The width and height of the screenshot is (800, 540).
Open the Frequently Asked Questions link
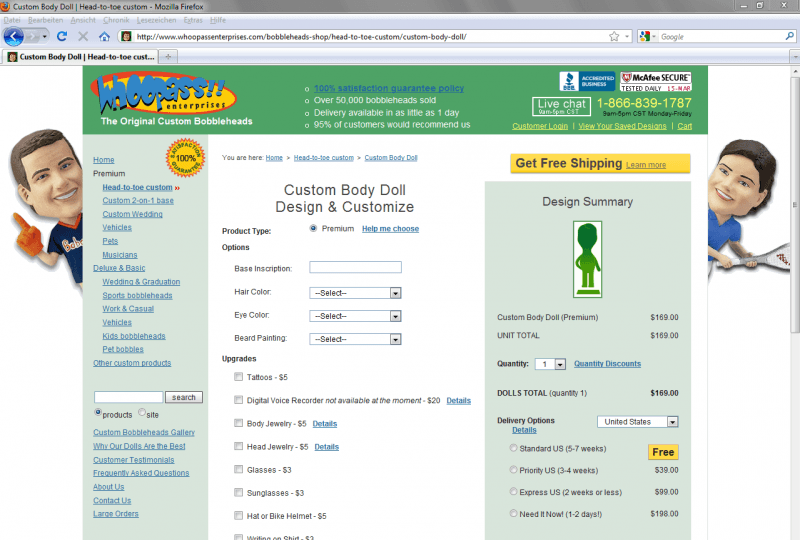pyautogui.click(x=141, y=473)
